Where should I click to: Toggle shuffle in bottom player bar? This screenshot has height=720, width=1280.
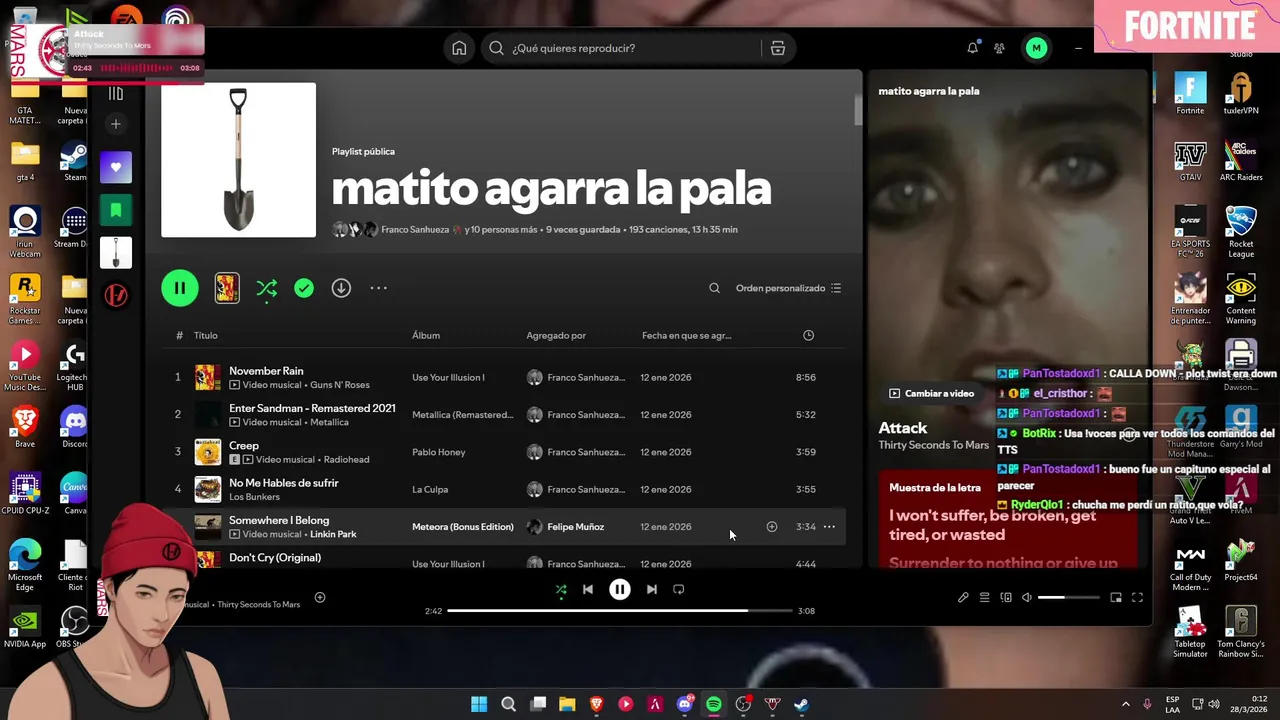pyautogui.click(x=560, y=590)
